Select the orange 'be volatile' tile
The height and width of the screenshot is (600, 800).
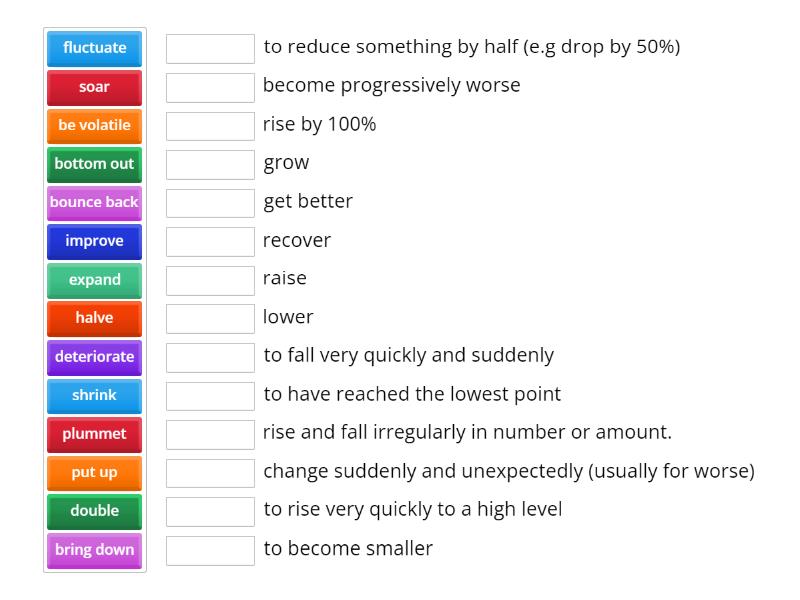tap(94, 126)
